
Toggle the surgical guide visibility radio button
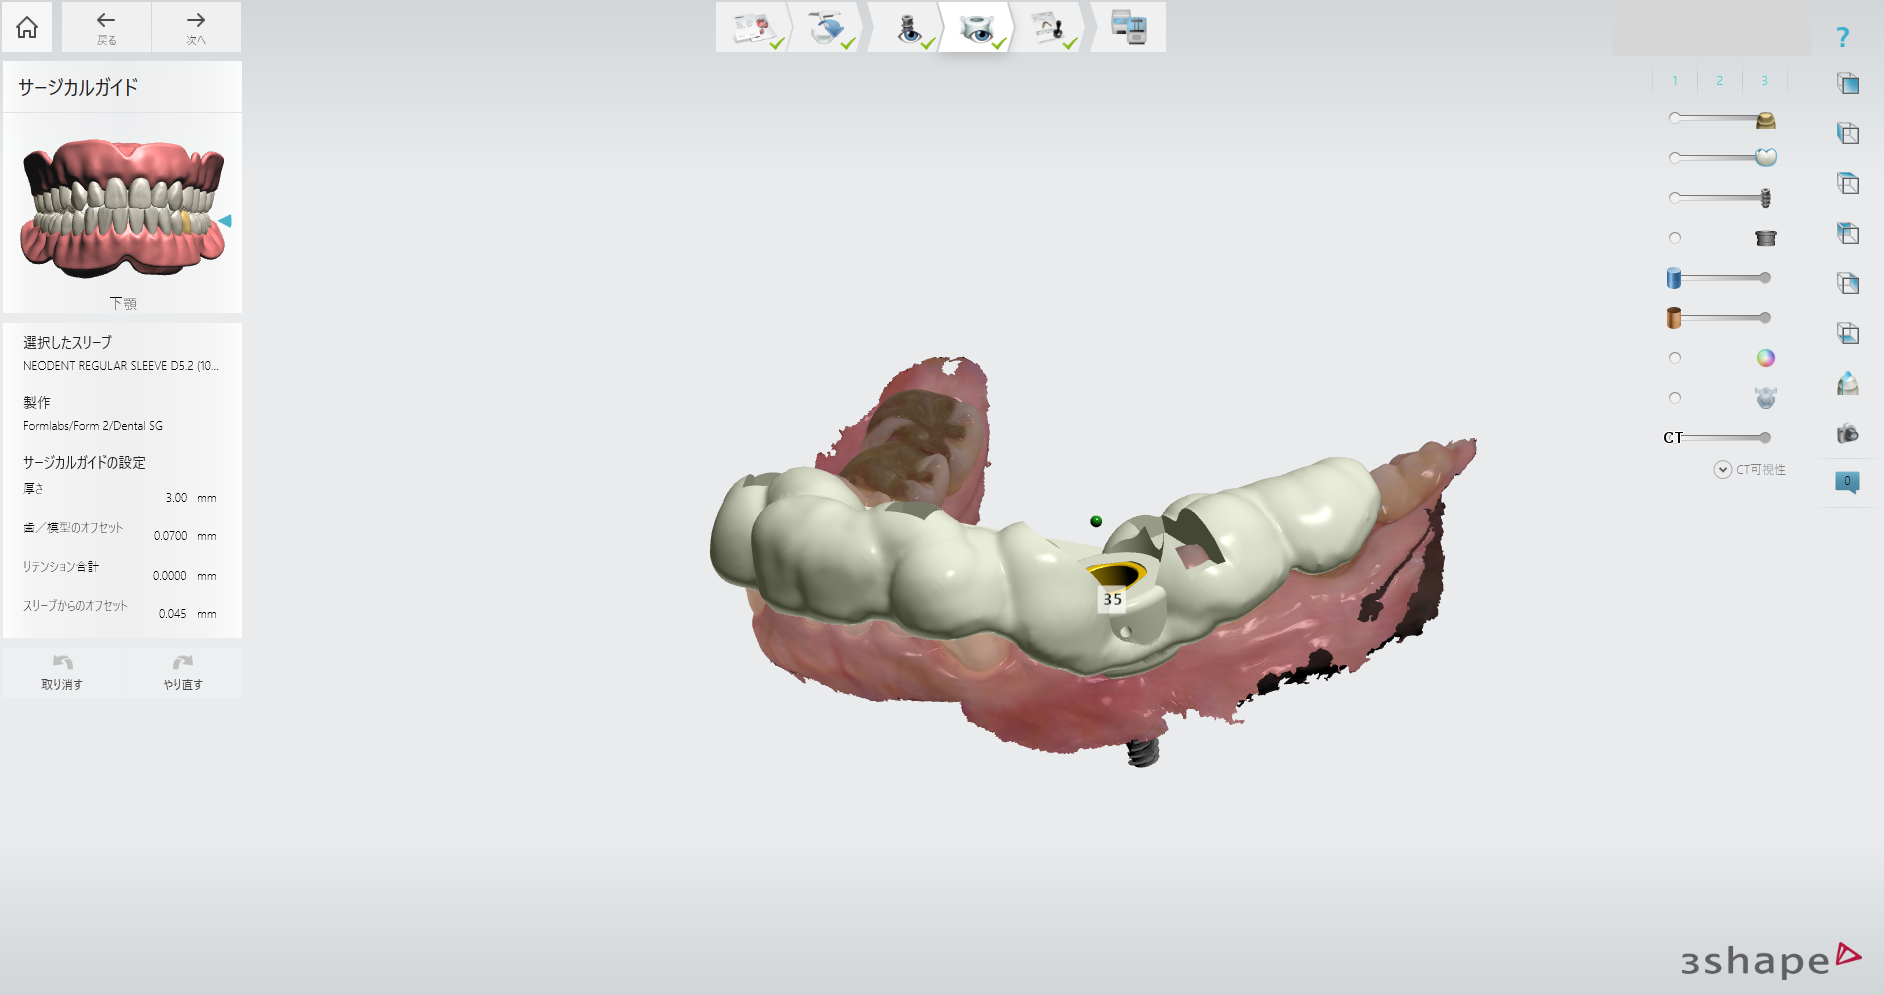1675,398
